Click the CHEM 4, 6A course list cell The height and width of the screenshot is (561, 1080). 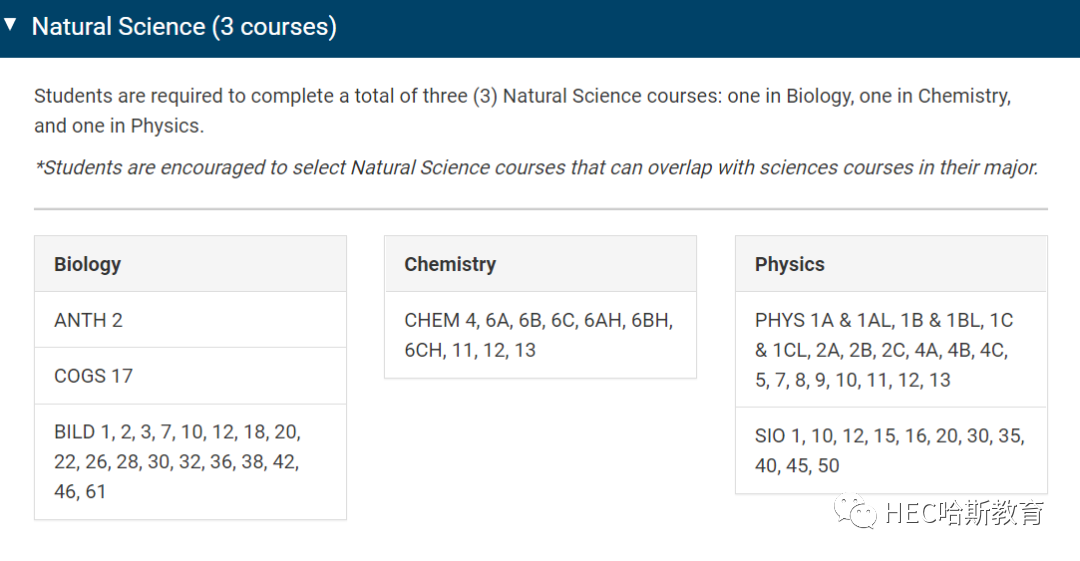pos(540,335)
